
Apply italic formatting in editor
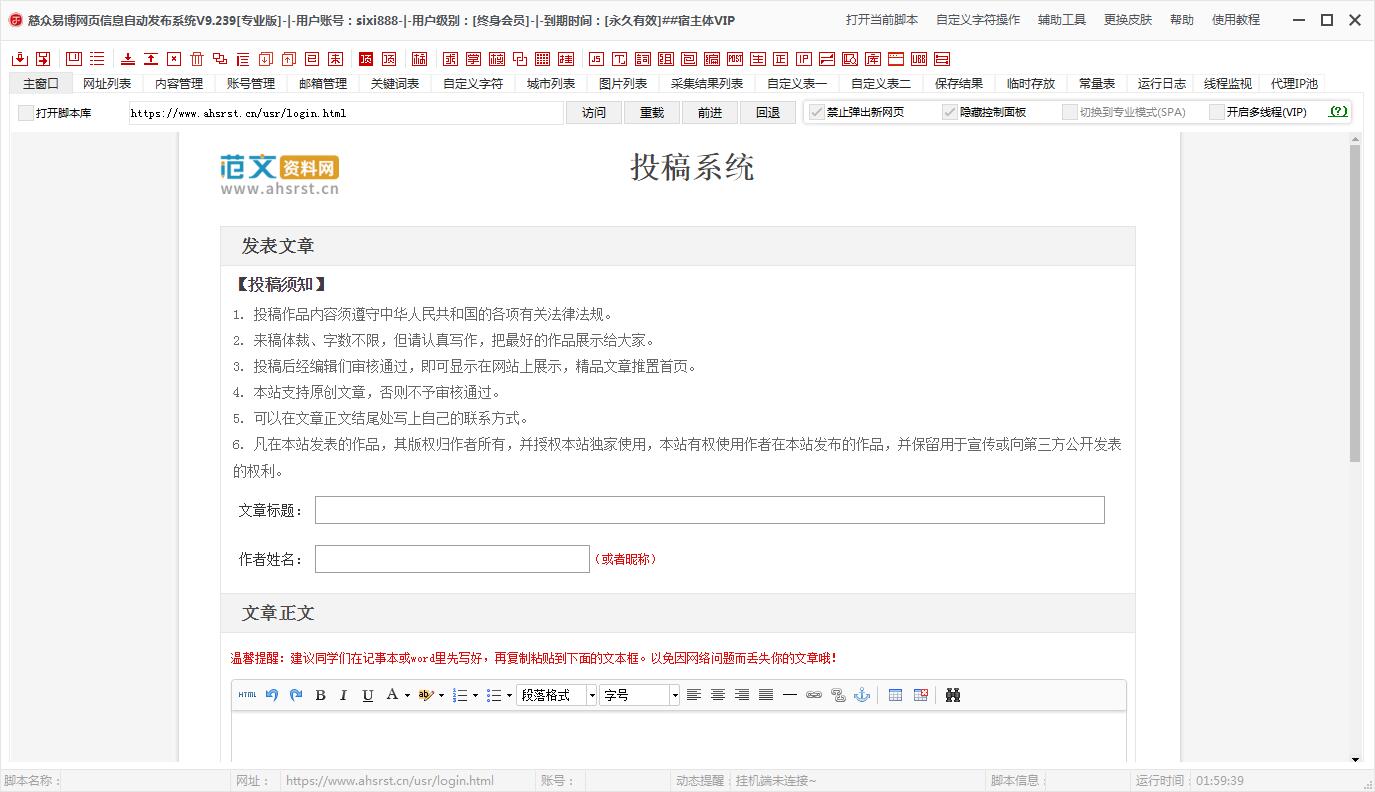coord(344,695)
